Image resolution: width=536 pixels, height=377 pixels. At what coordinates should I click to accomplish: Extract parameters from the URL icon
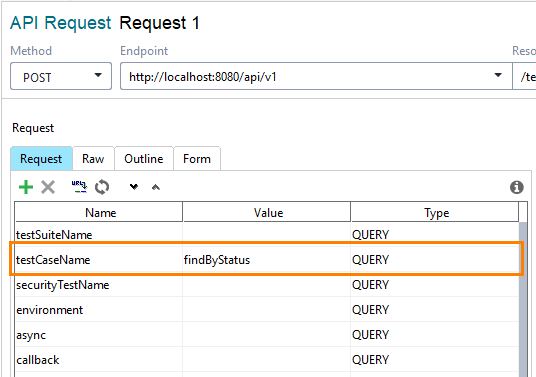(x=79, y=187)
